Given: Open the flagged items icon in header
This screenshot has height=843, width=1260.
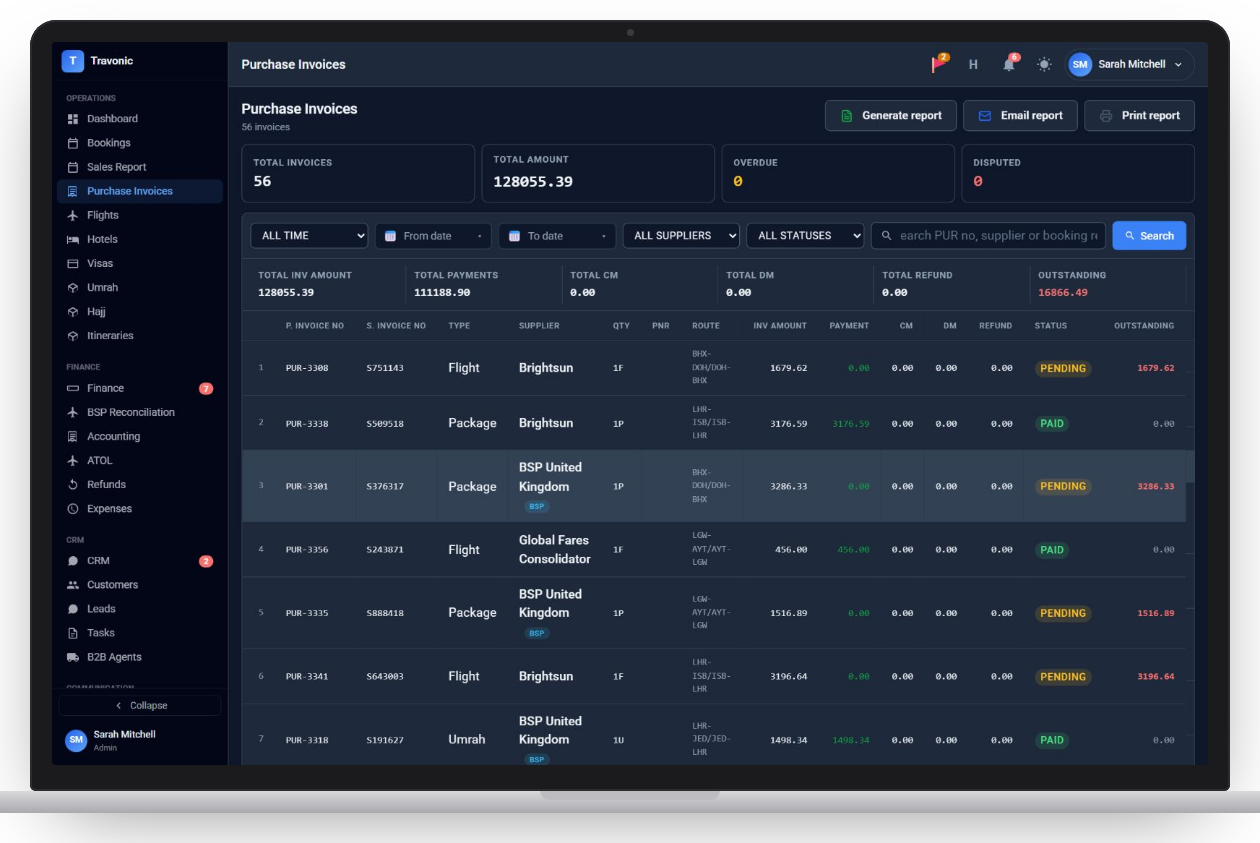Looking at the screenshot, I should point(939,64).
